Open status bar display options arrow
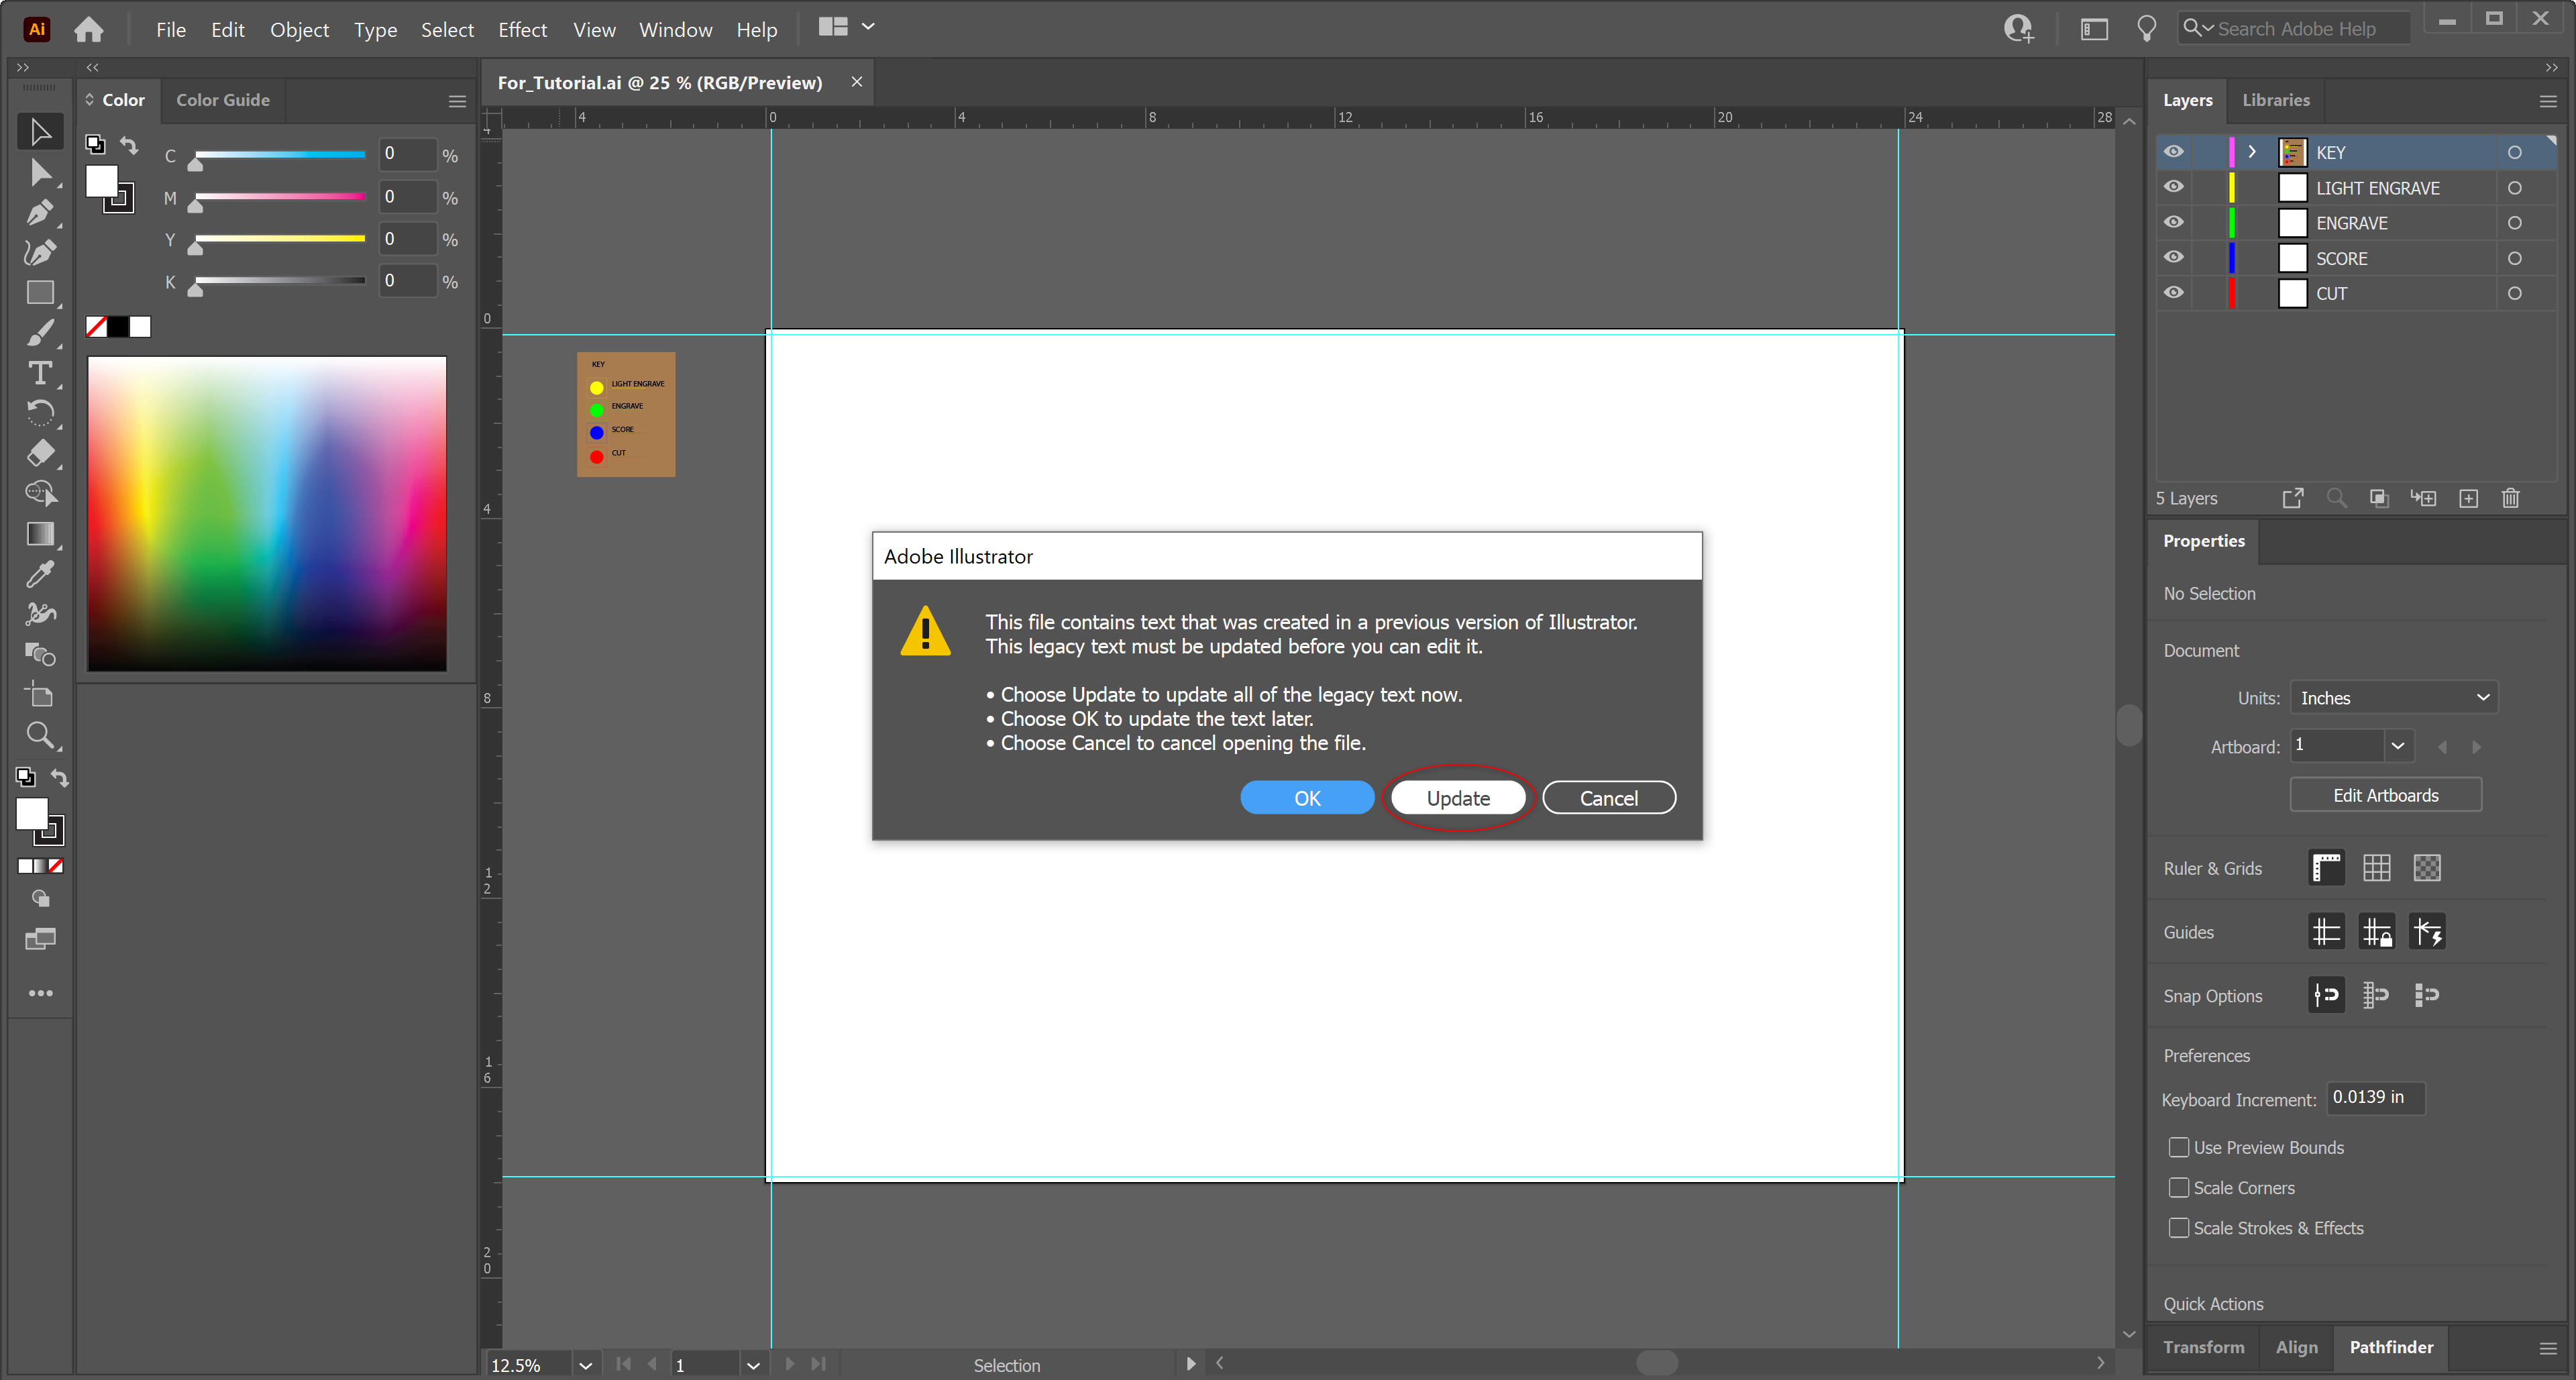 click(x=1190, y=1364)
